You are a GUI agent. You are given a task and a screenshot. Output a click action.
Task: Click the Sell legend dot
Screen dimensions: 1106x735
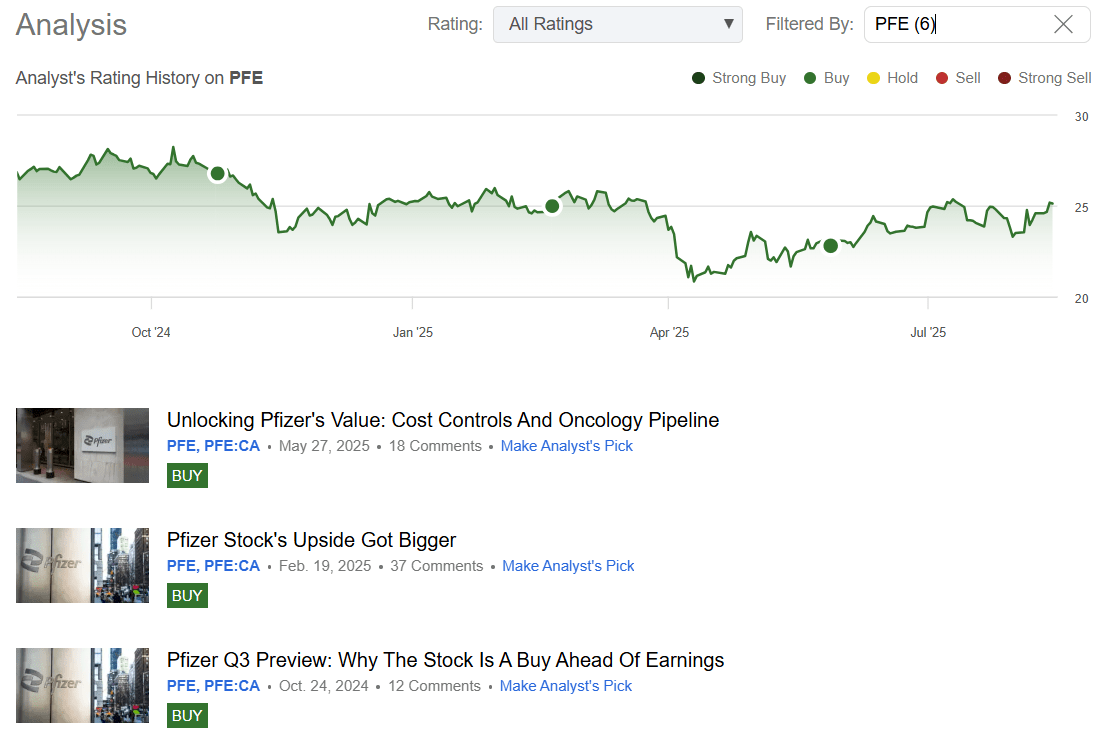(941, 77)
